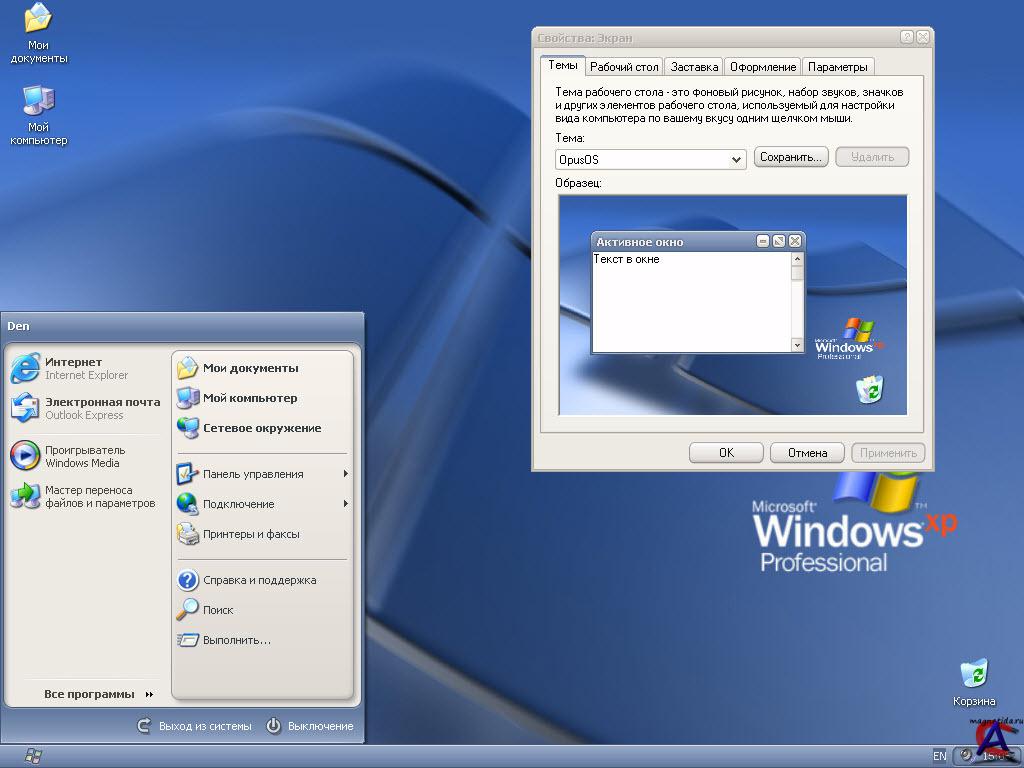Click the Отмена button
Image resolution: width=1024 pixels, height=768 pixels.
(x=807, y=453)
